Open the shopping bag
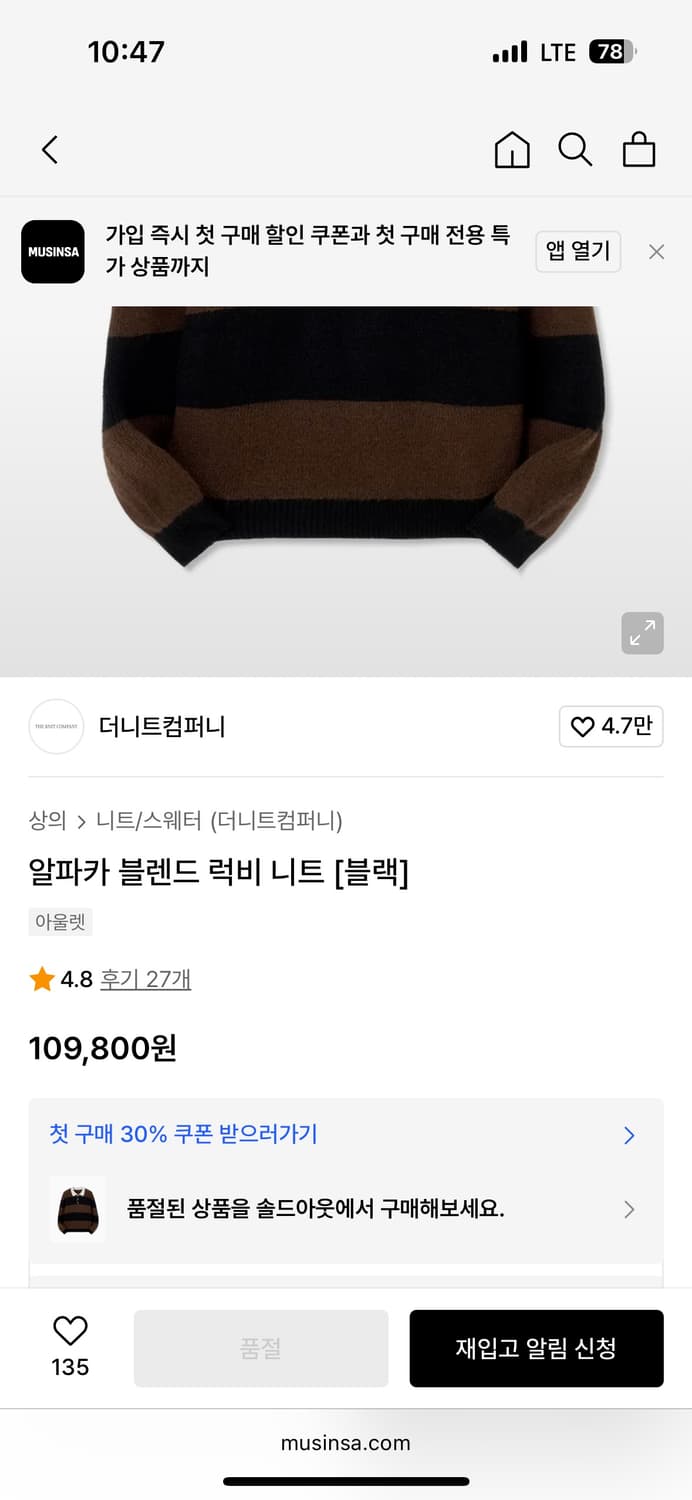Image resolution: width=692 pixels, height=1500 pixels. (x=640, y=150)
